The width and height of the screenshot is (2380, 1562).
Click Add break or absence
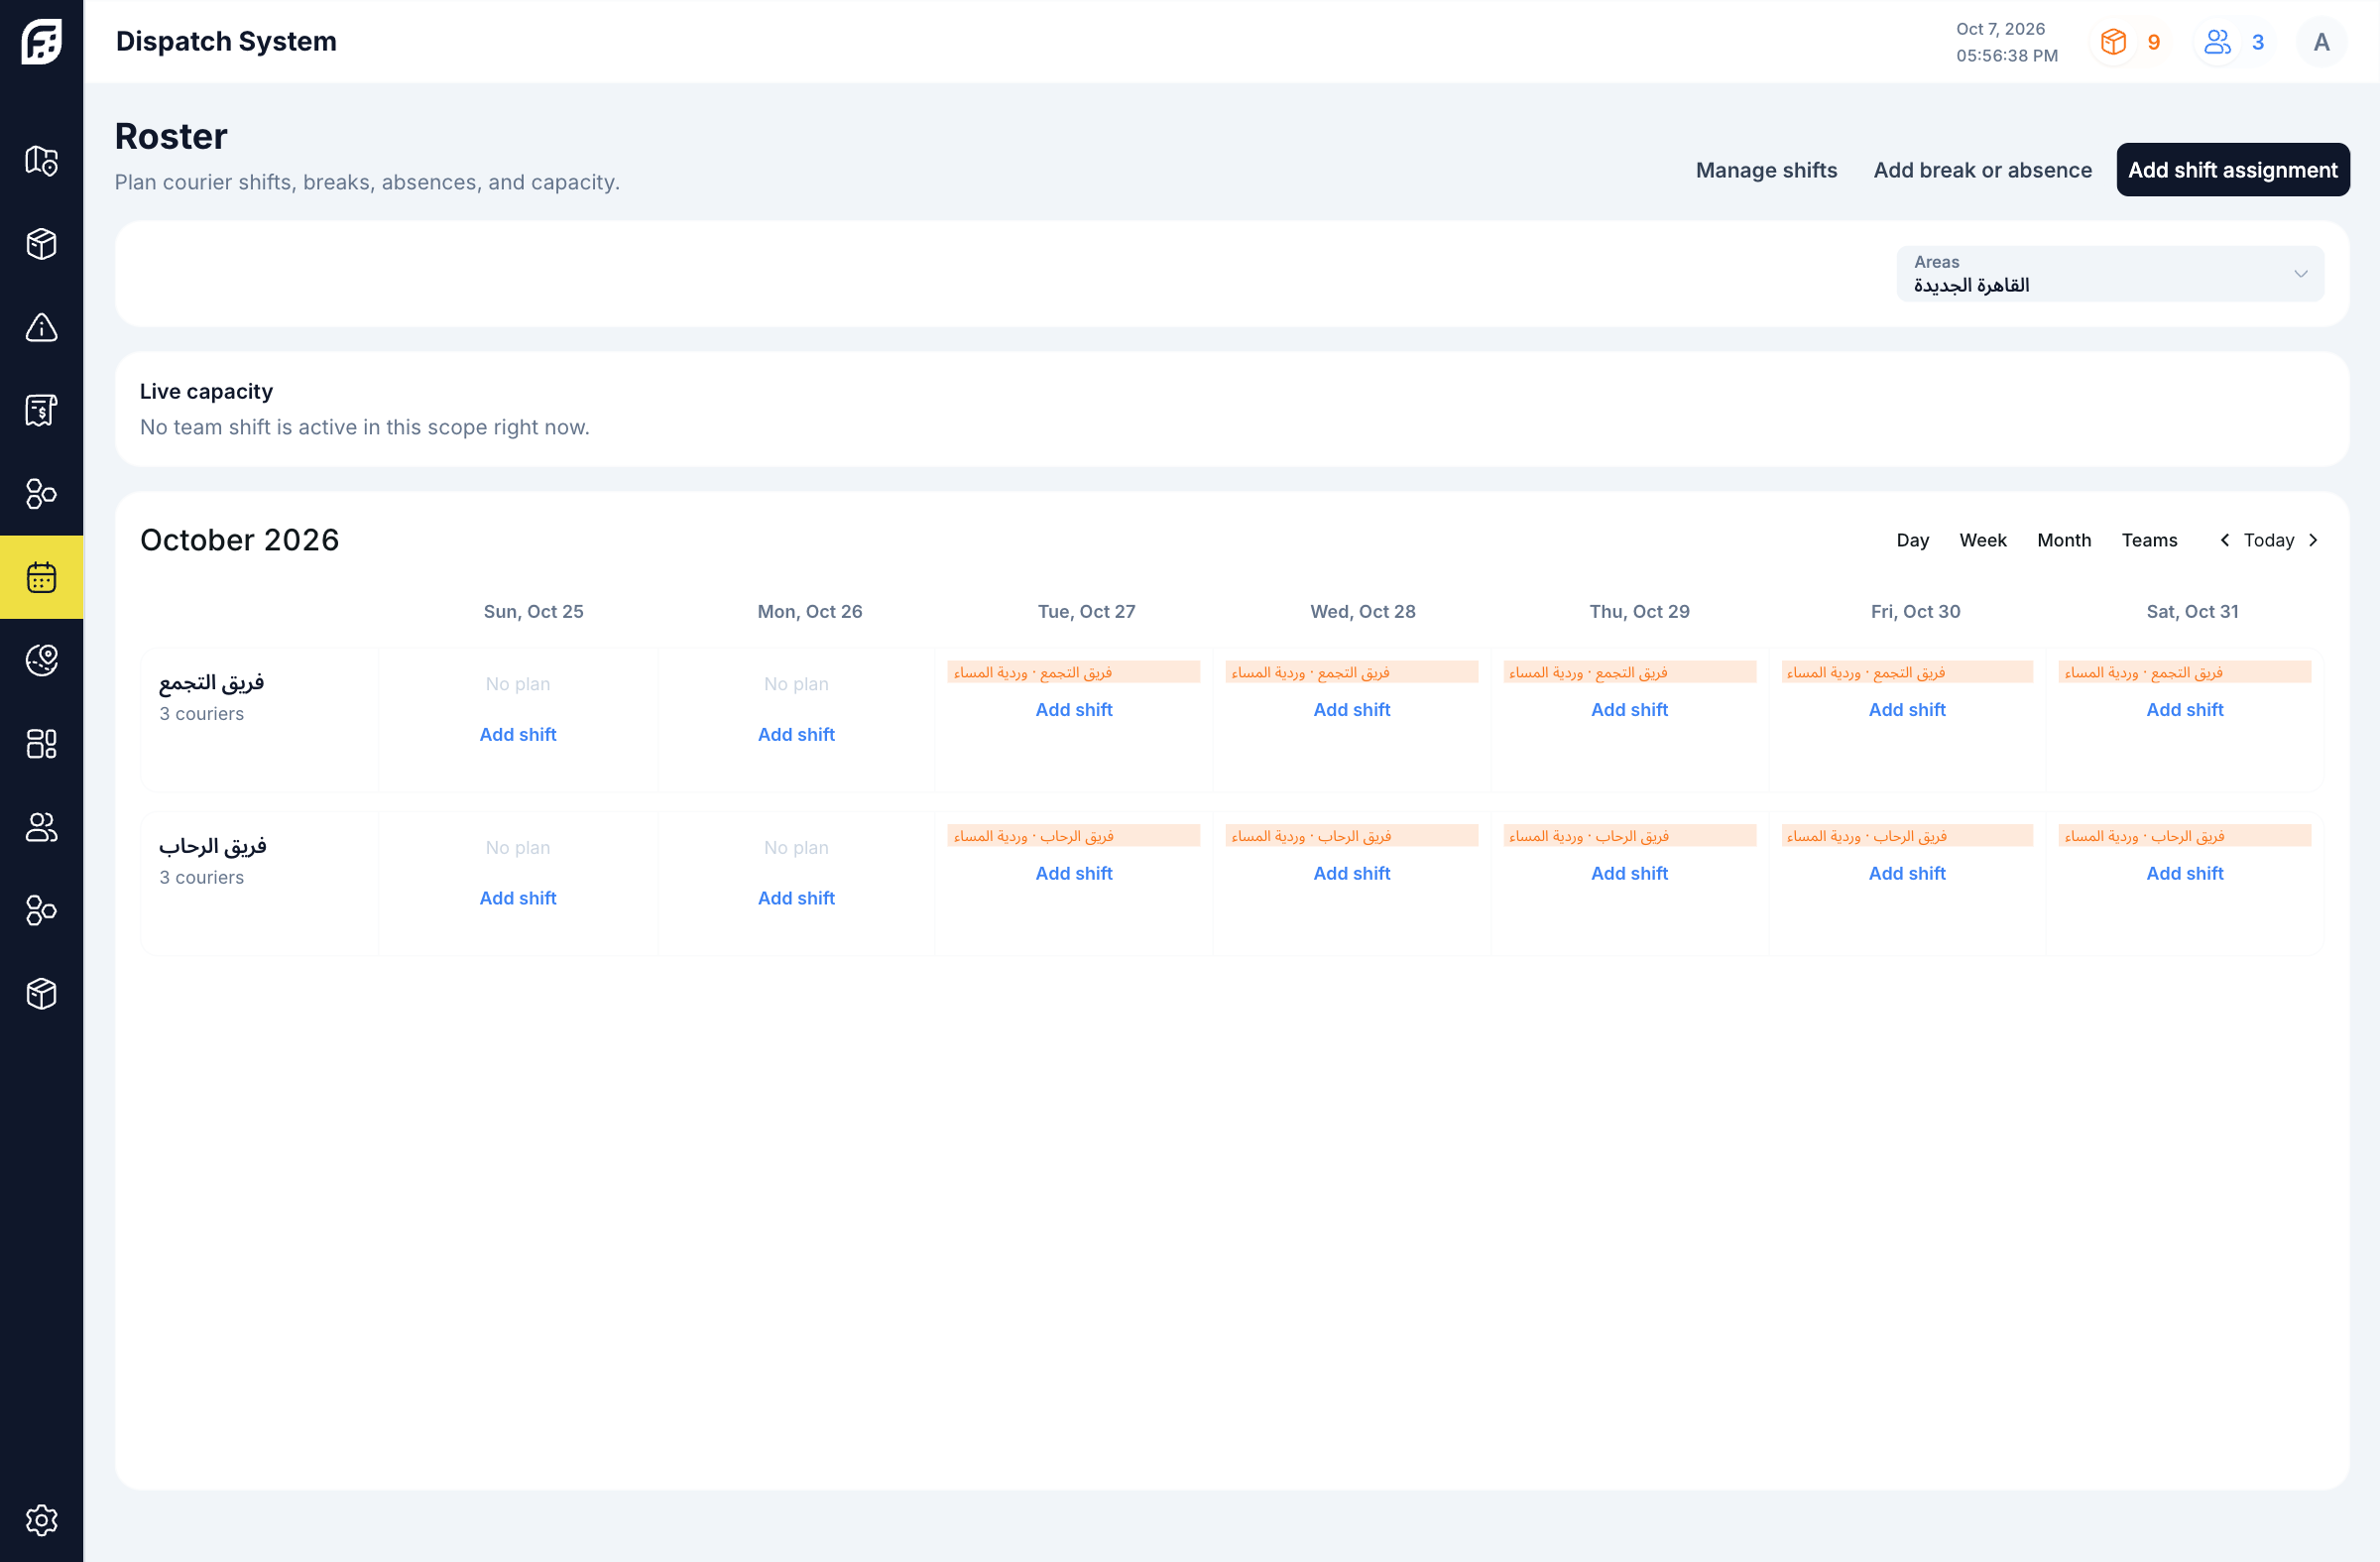[1982, 170]
